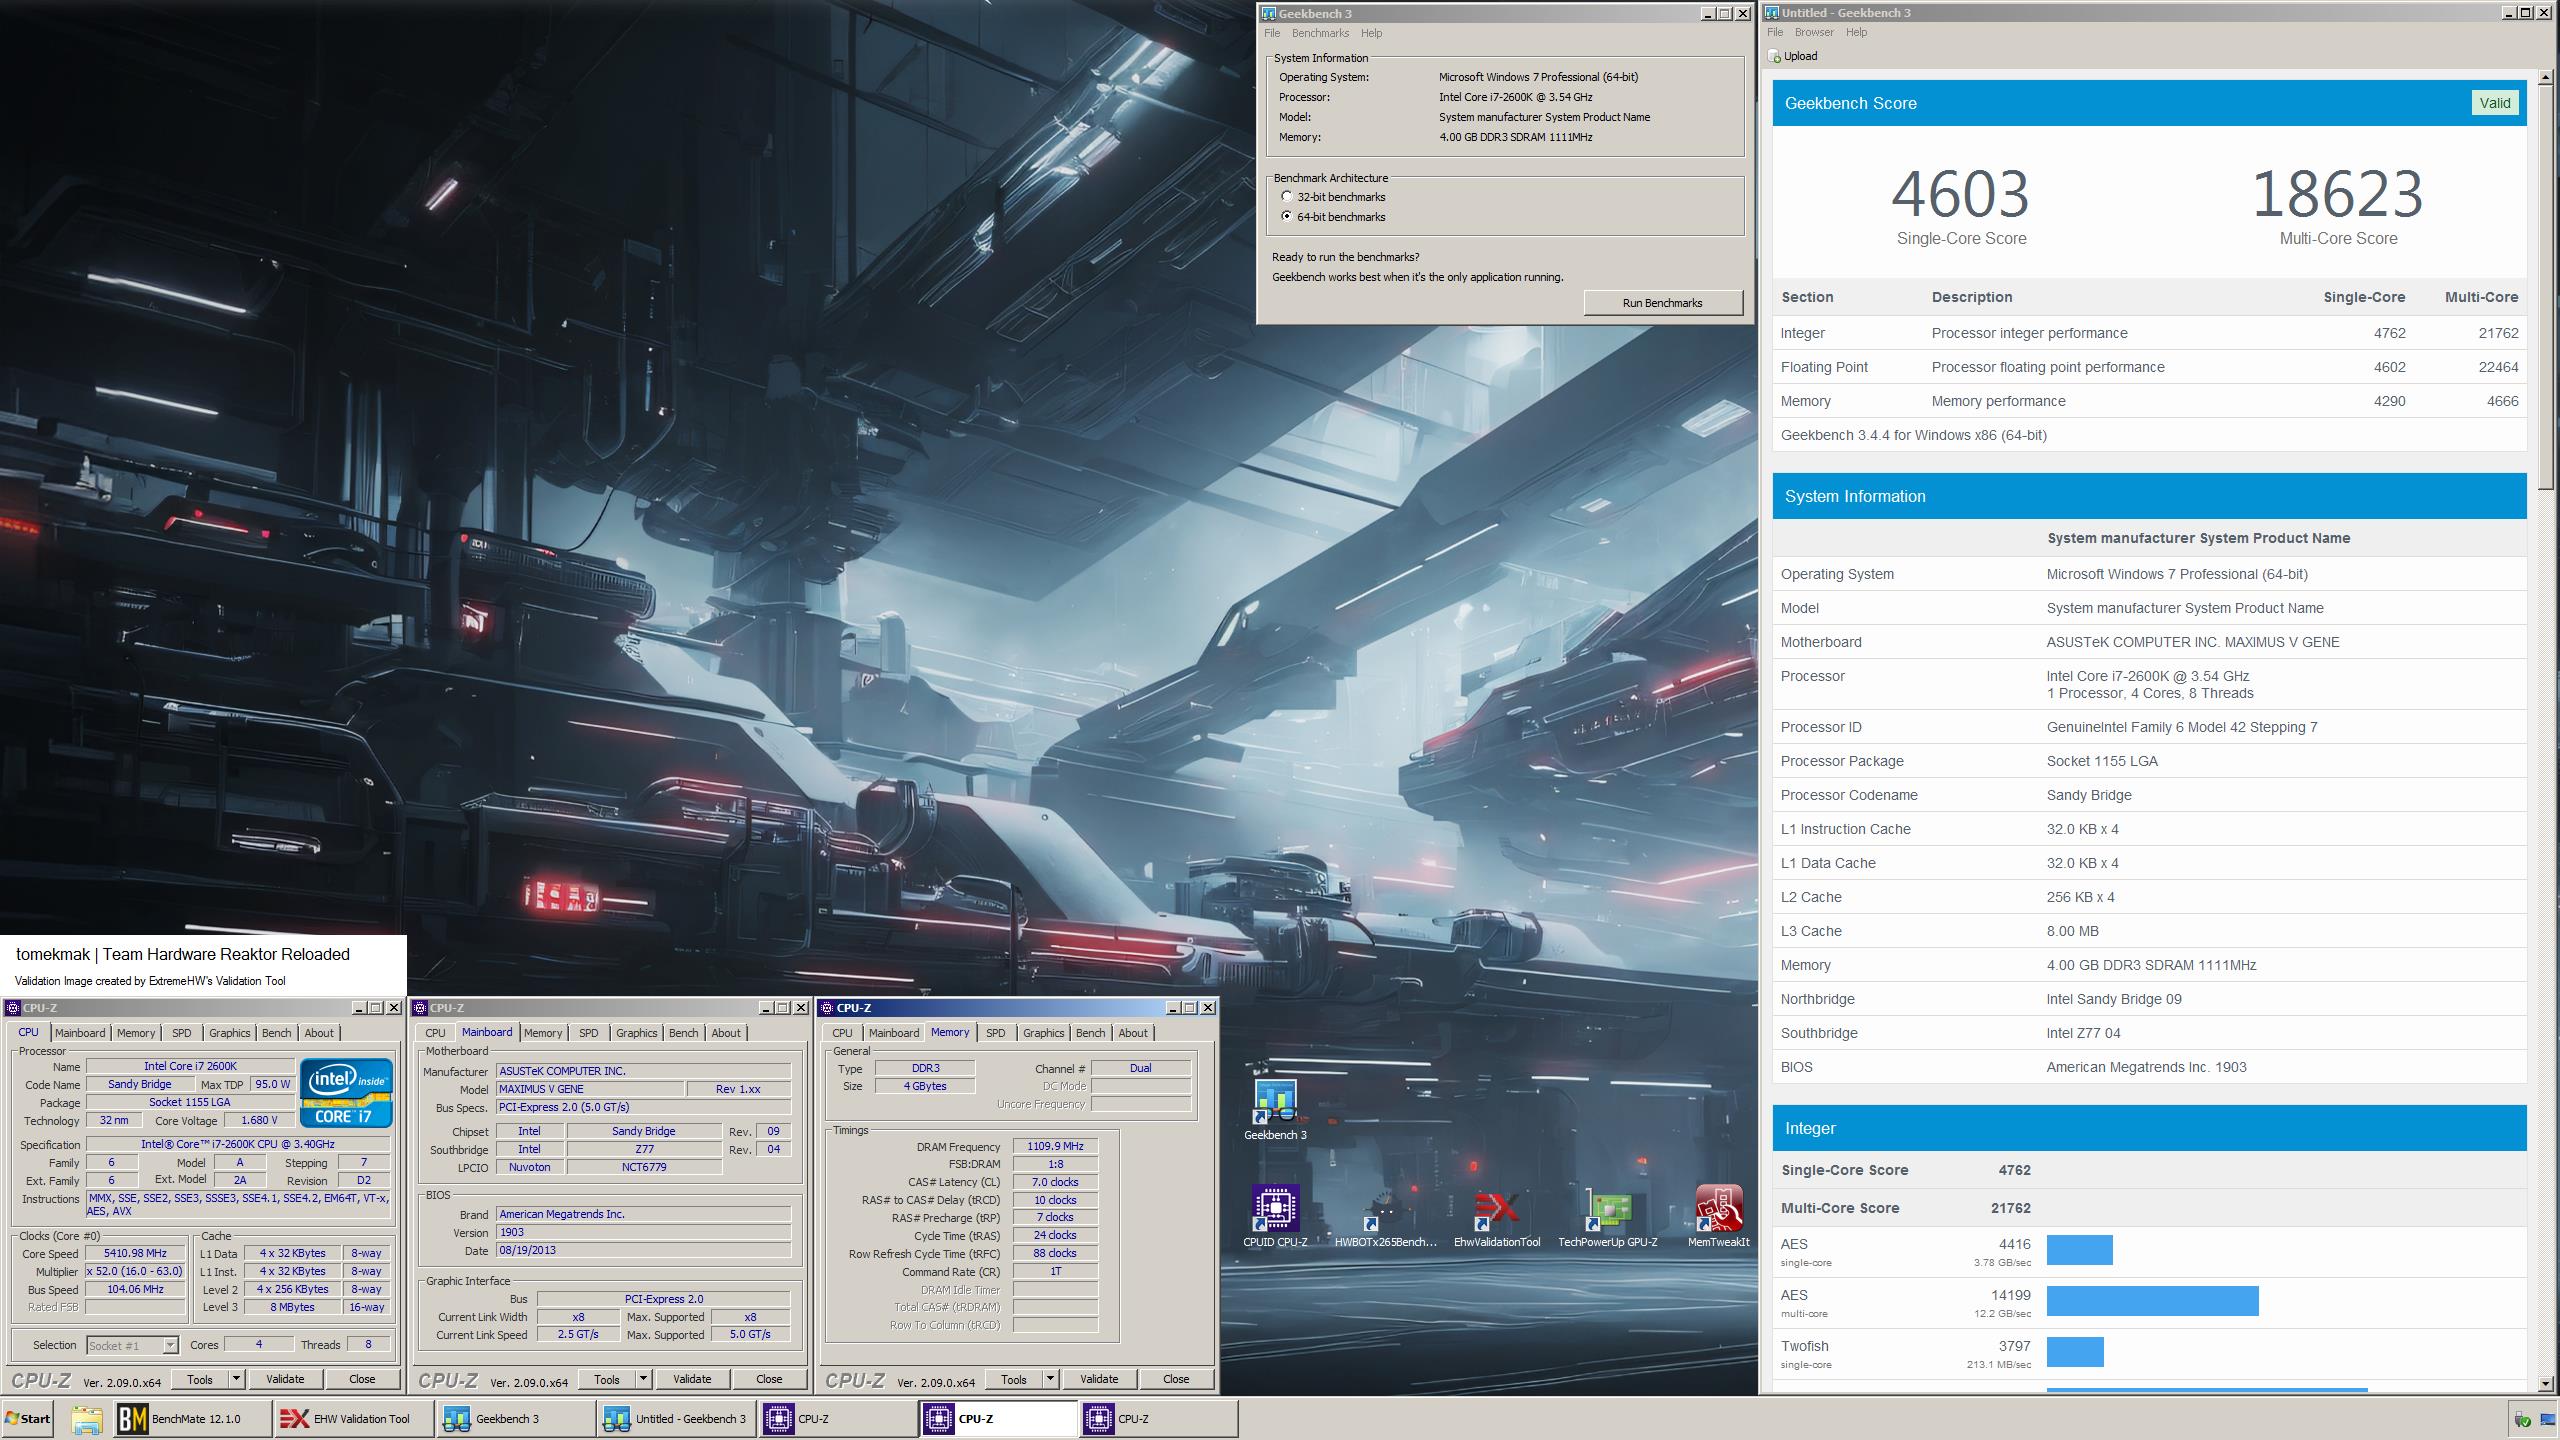Open the Browser menu in Untitled Geekbench window

1814,32
